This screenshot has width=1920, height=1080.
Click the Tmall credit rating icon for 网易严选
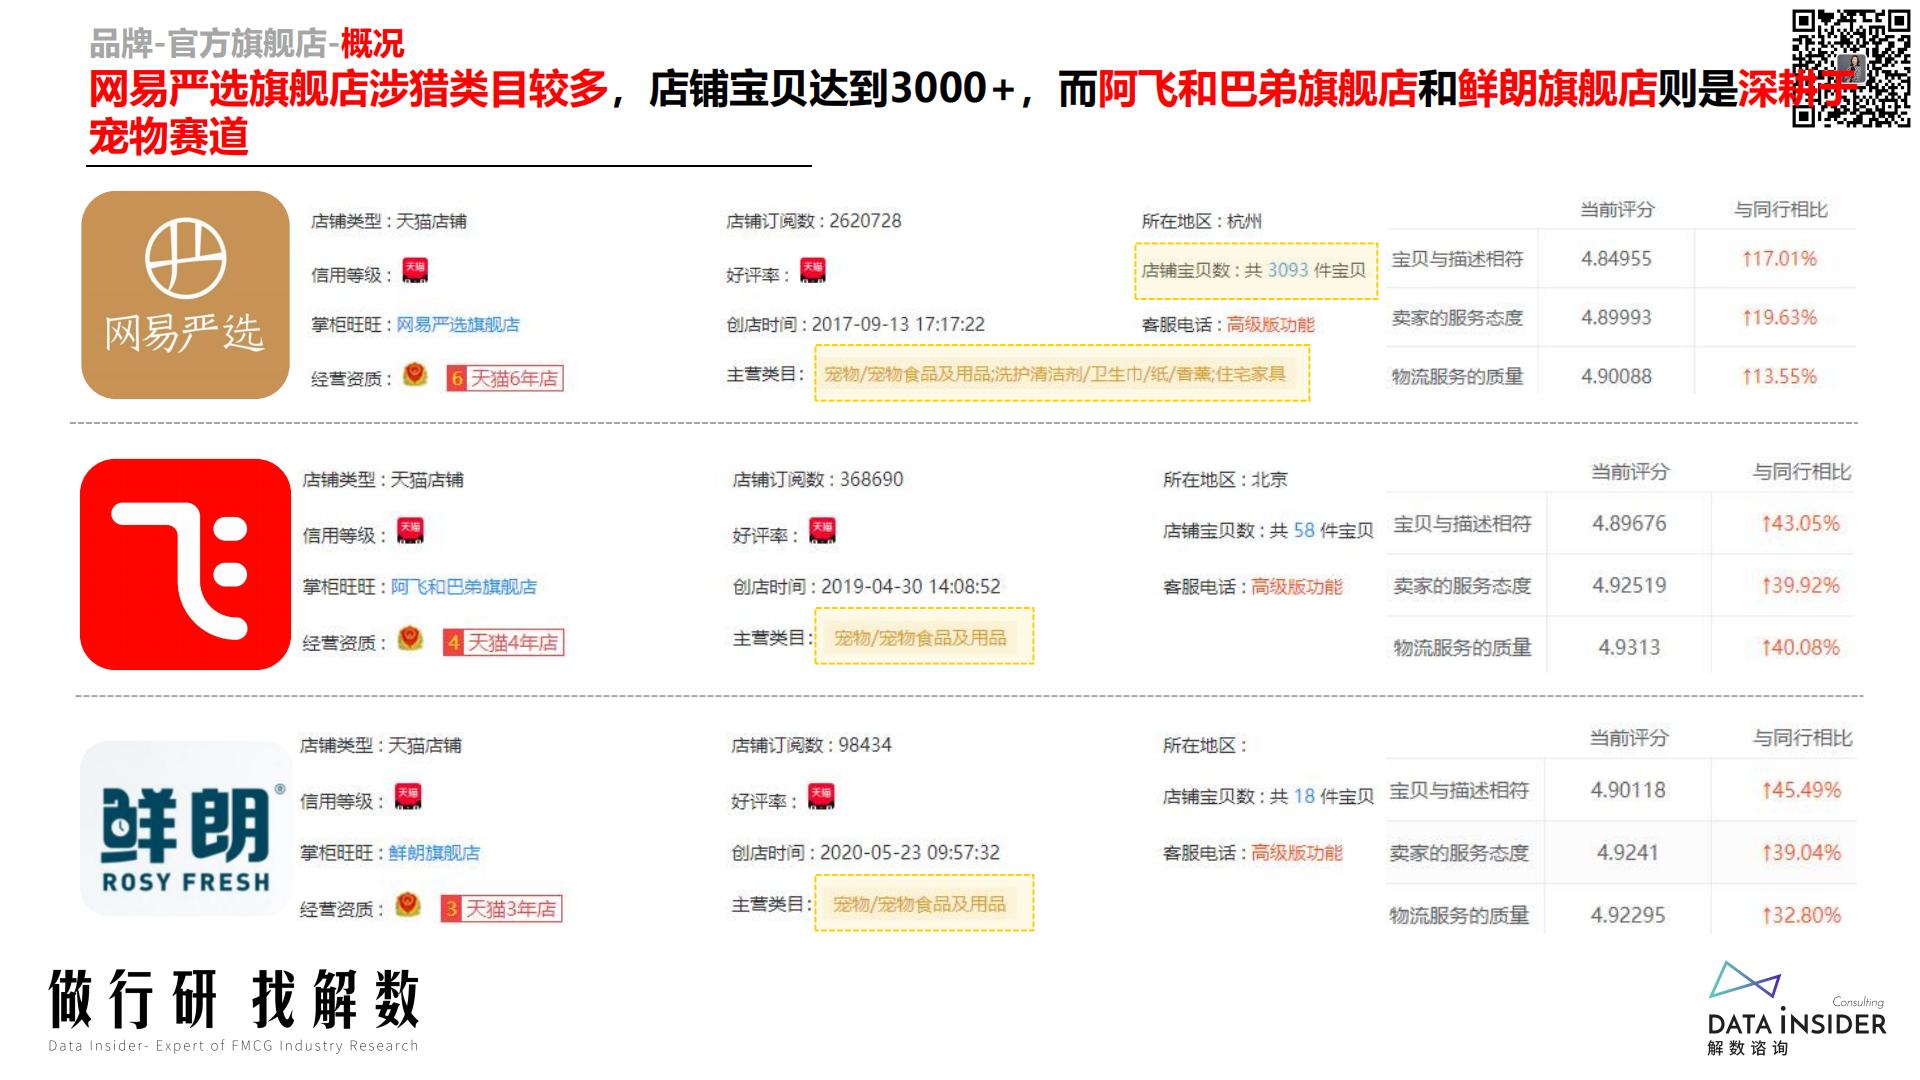pos(415,271)
